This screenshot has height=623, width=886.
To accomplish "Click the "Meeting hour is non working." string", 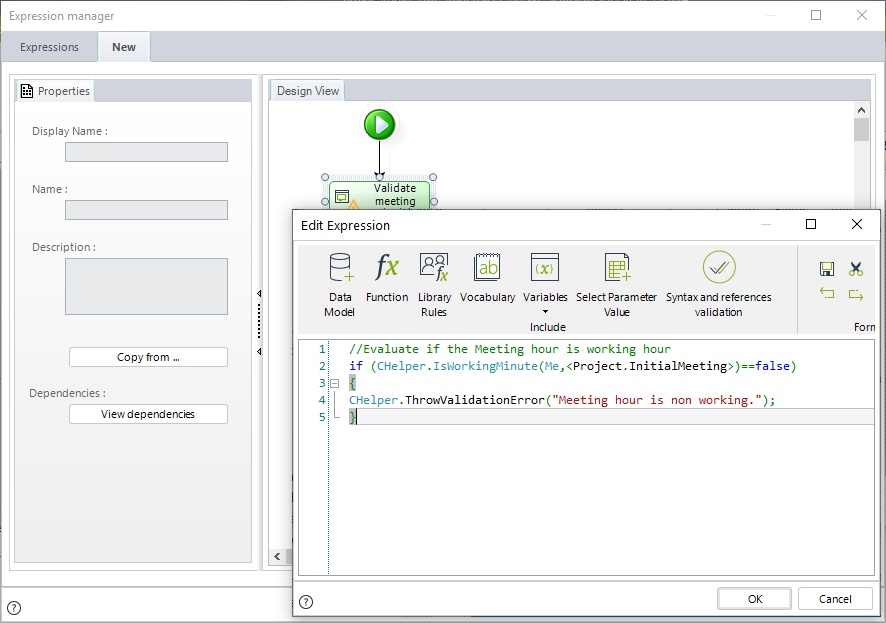I will point(656,400).
